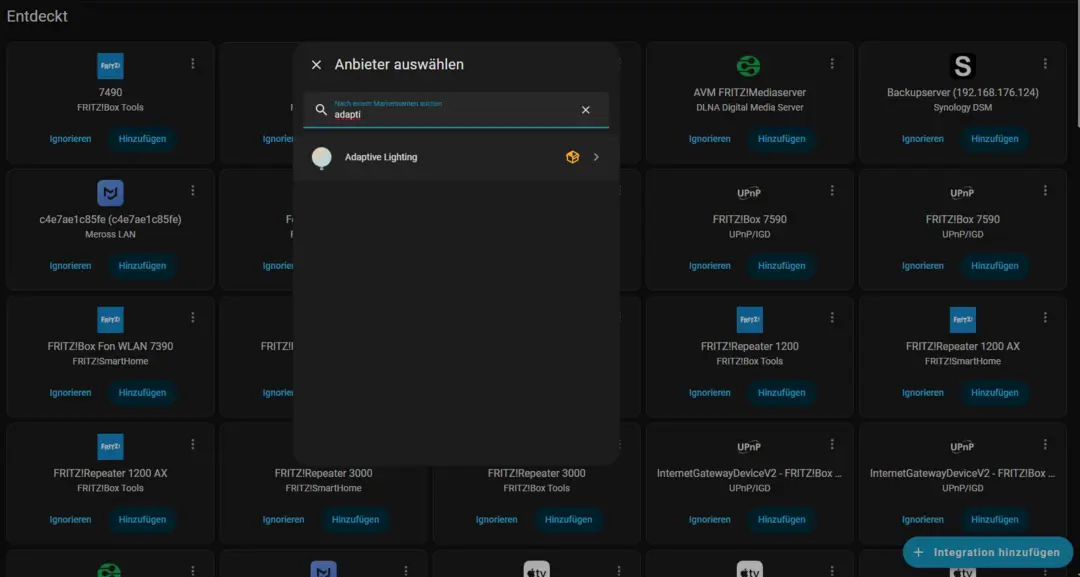Clear the search text with the X icon
The width and height of the screenshot is (1080, 577).
click(585, 110)
